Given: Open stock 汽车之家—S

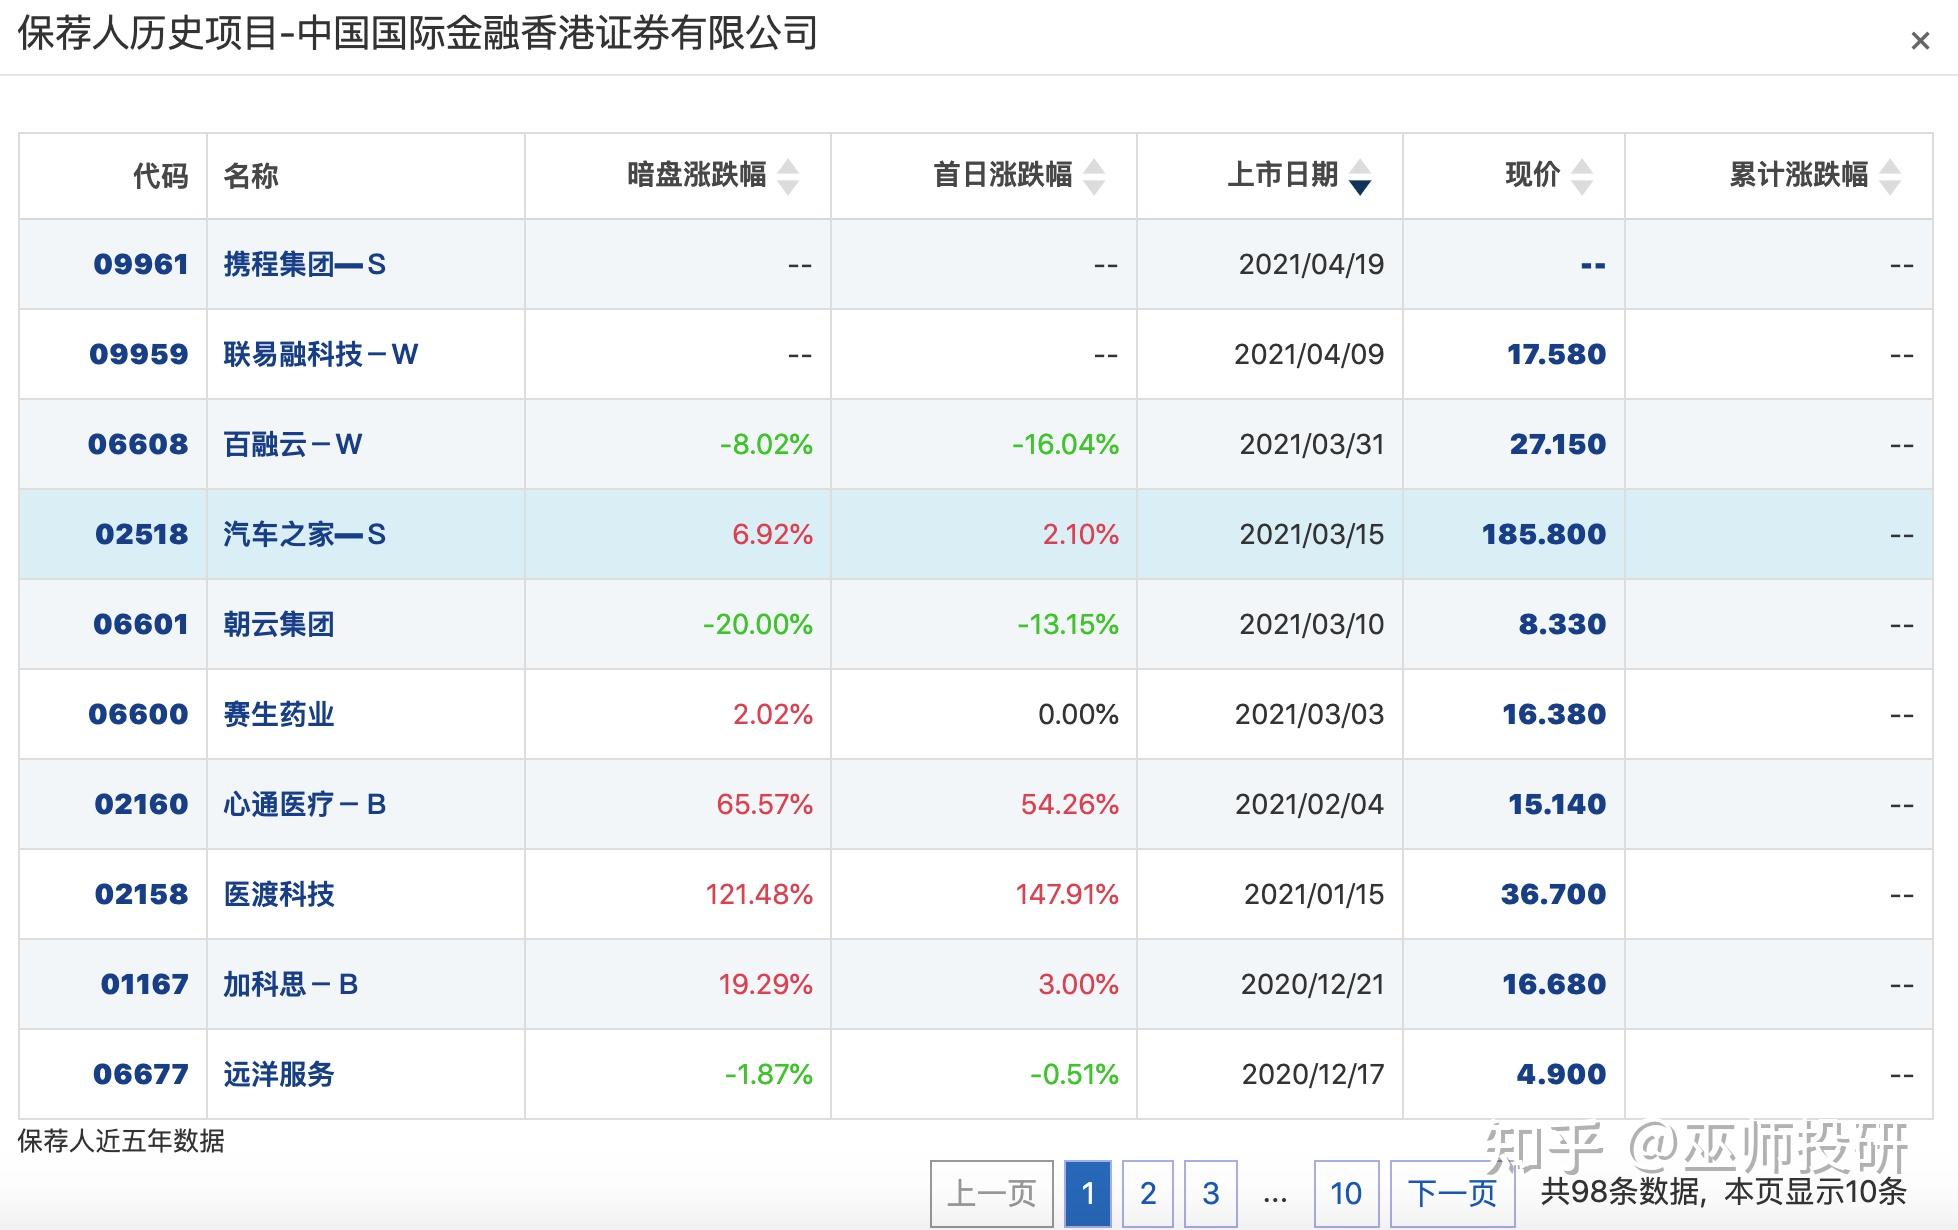Looking at the screenshot, I should pyautogui.click(x=304, y=534).
